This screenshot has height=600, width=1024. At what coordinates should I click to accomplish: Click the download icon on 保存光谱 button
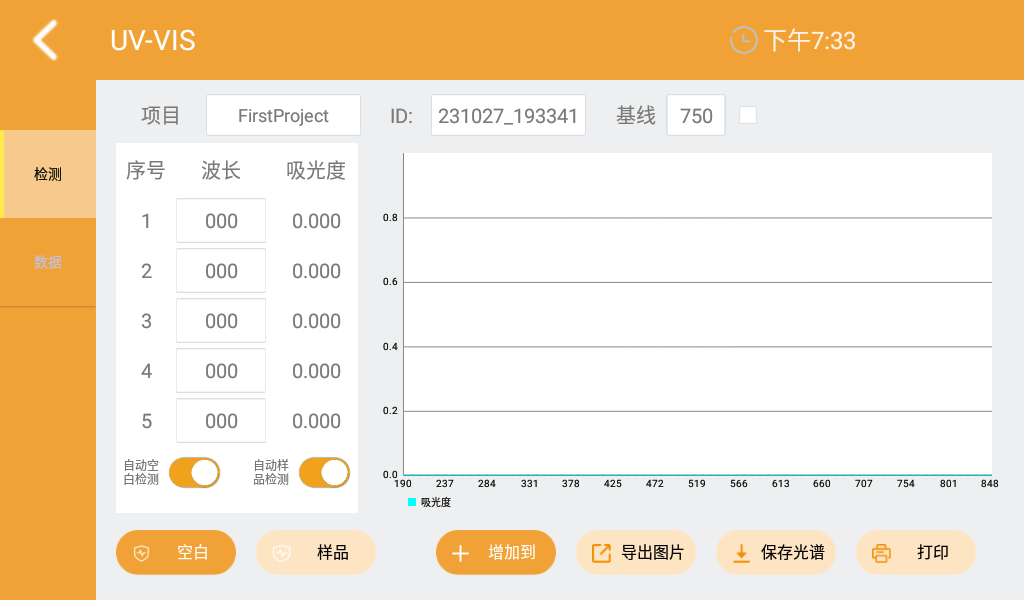pyautogui.click(x=742, y=552)
